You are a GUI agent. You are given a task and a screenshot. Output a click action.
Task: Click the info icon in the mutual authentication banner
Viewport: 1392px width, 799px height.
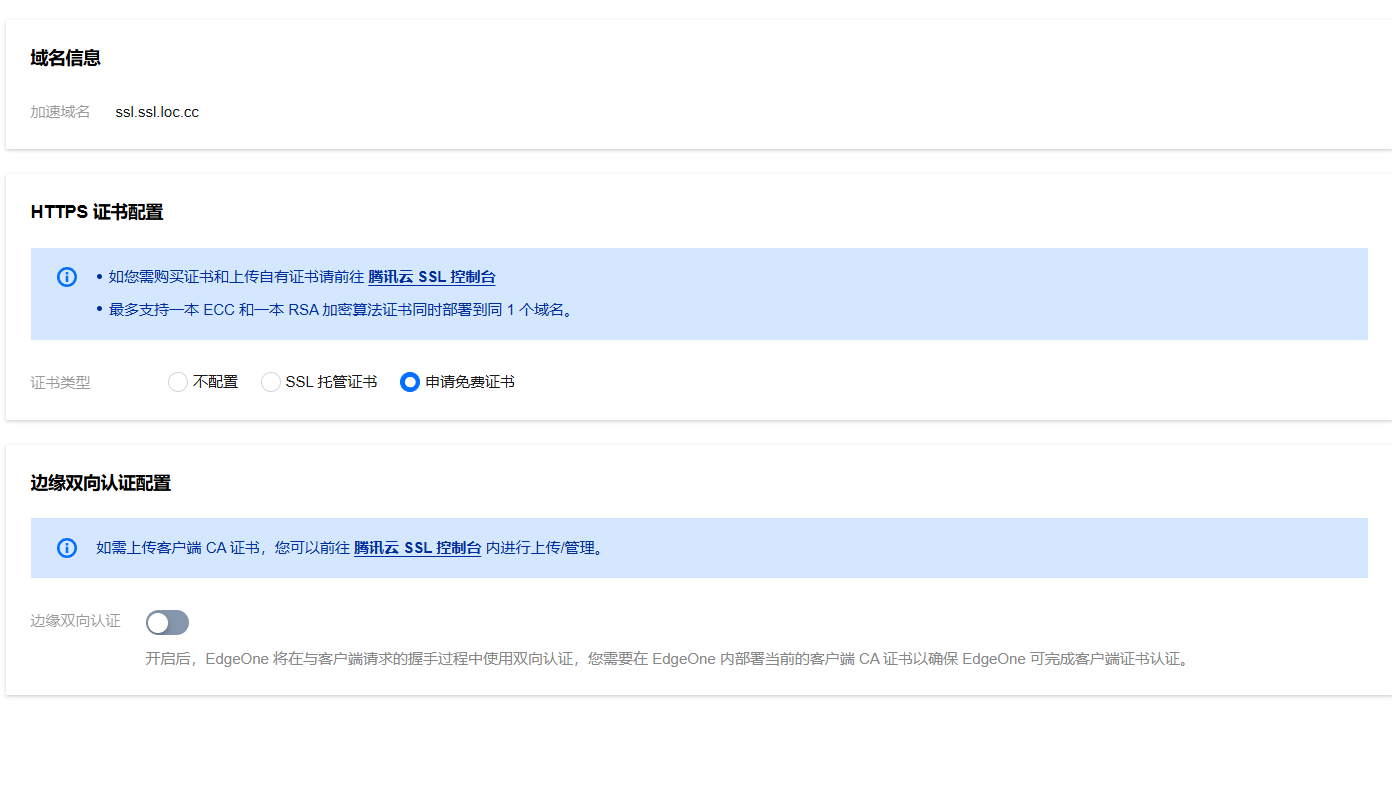pos(67,548)
